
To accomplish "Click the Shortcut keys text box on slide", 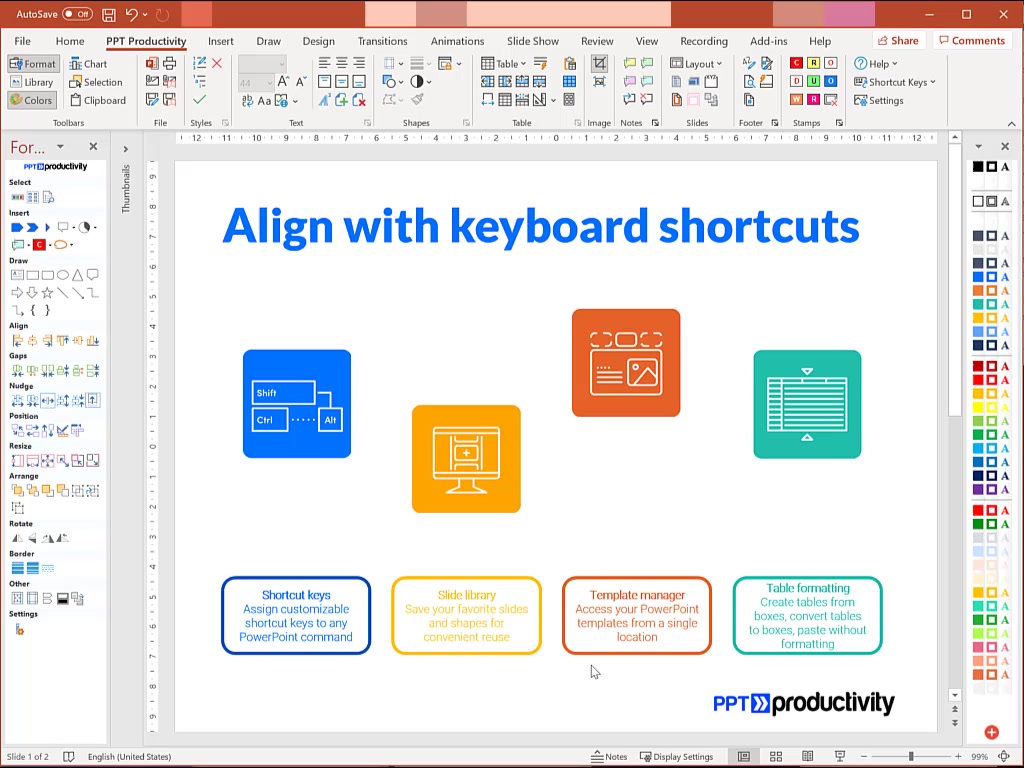I will [x=296, y=615].
